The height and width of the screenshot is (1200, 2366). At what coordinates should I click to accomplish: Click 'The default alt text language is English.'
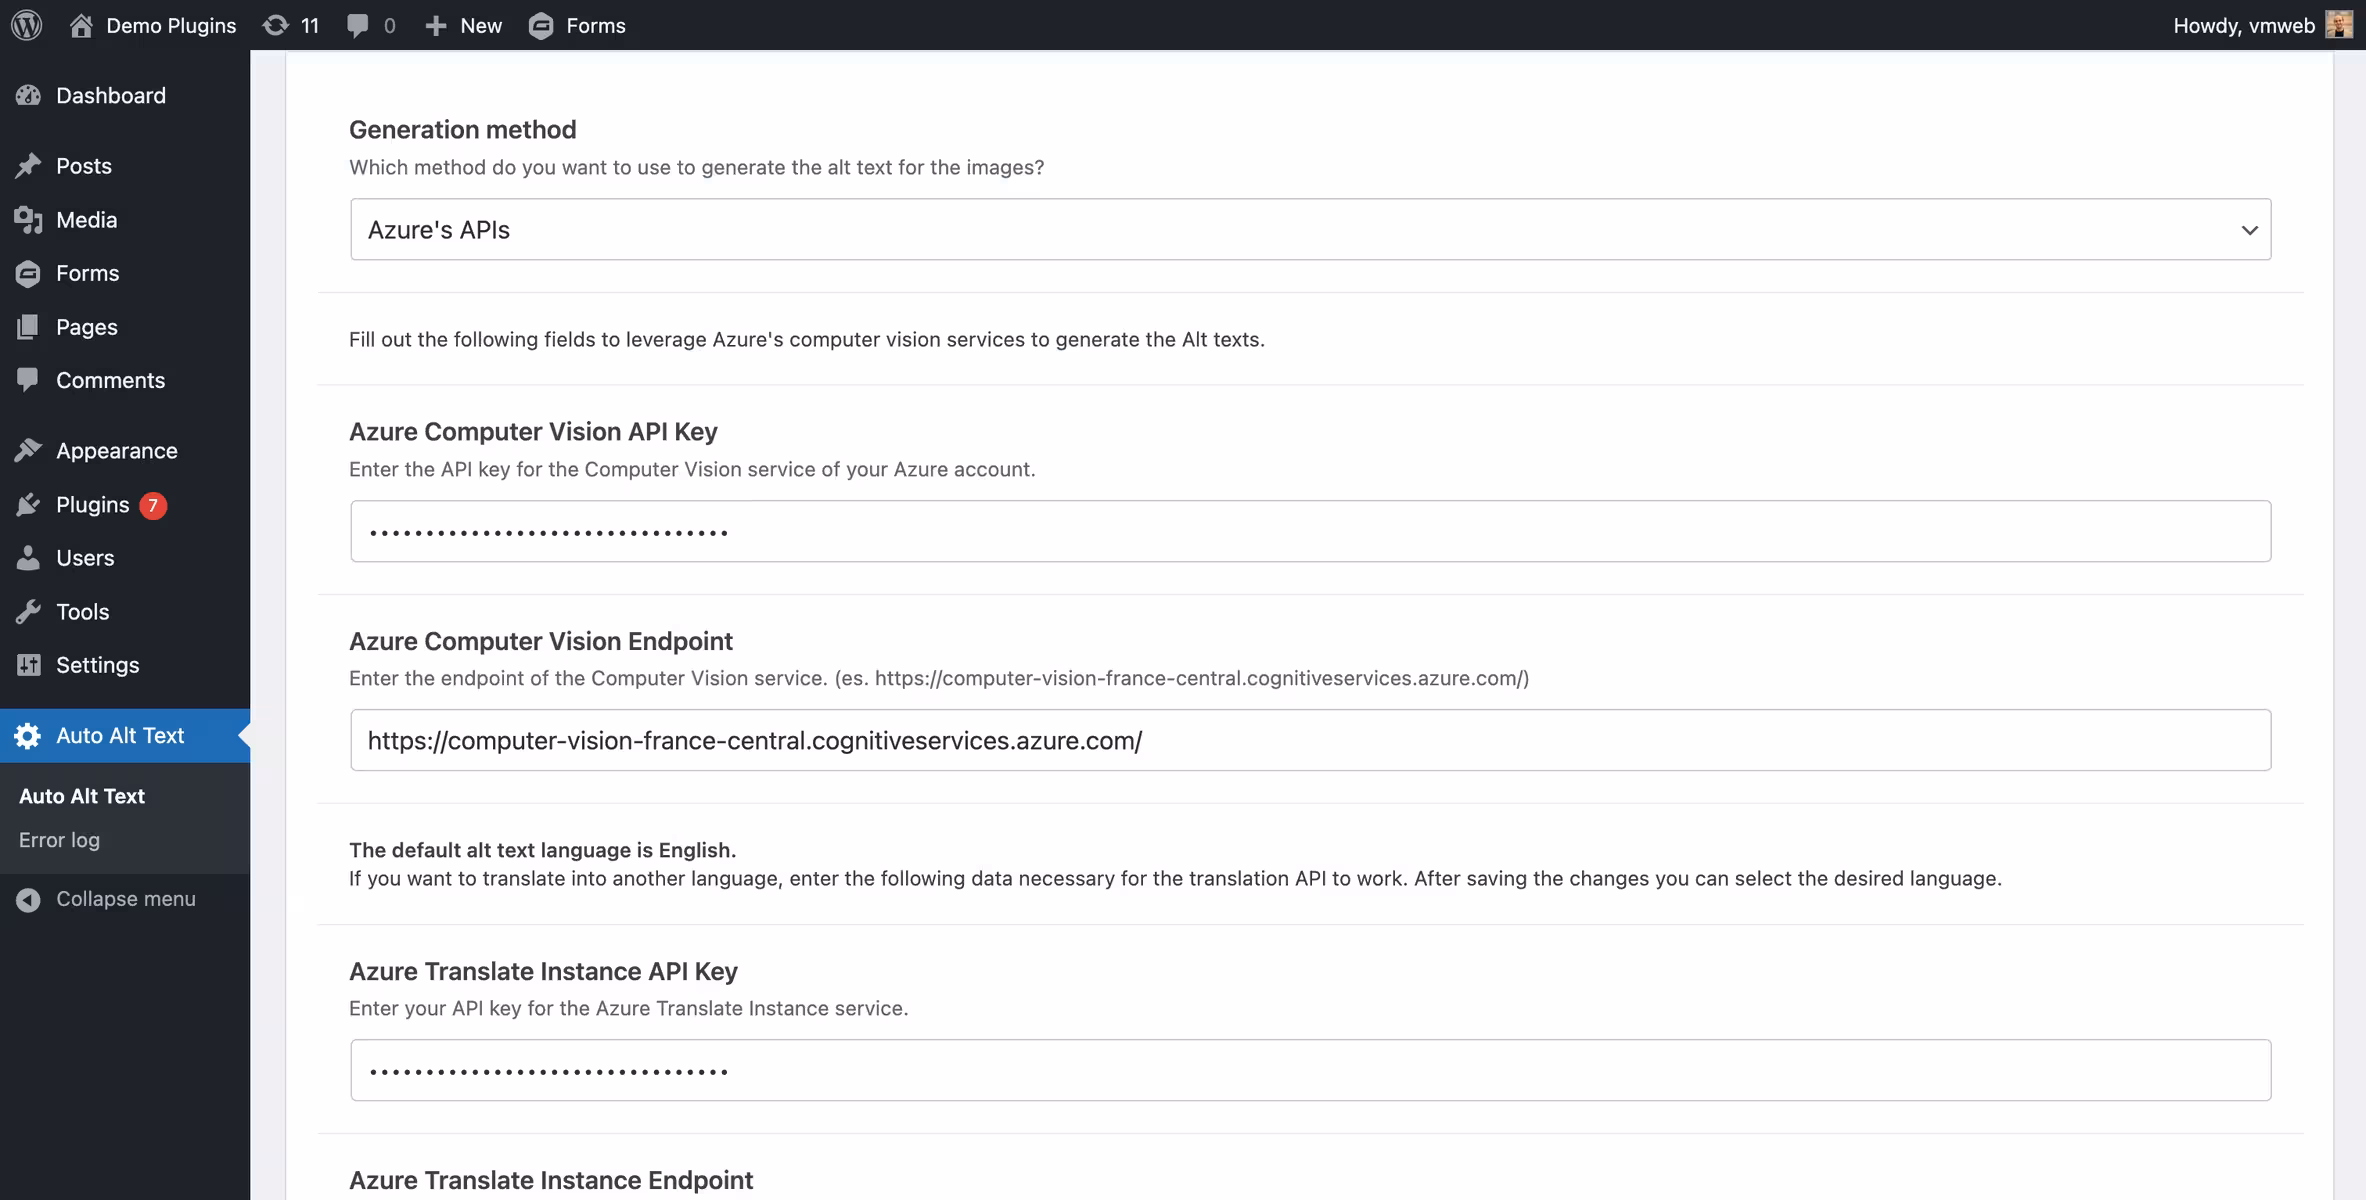pos(542,850)
